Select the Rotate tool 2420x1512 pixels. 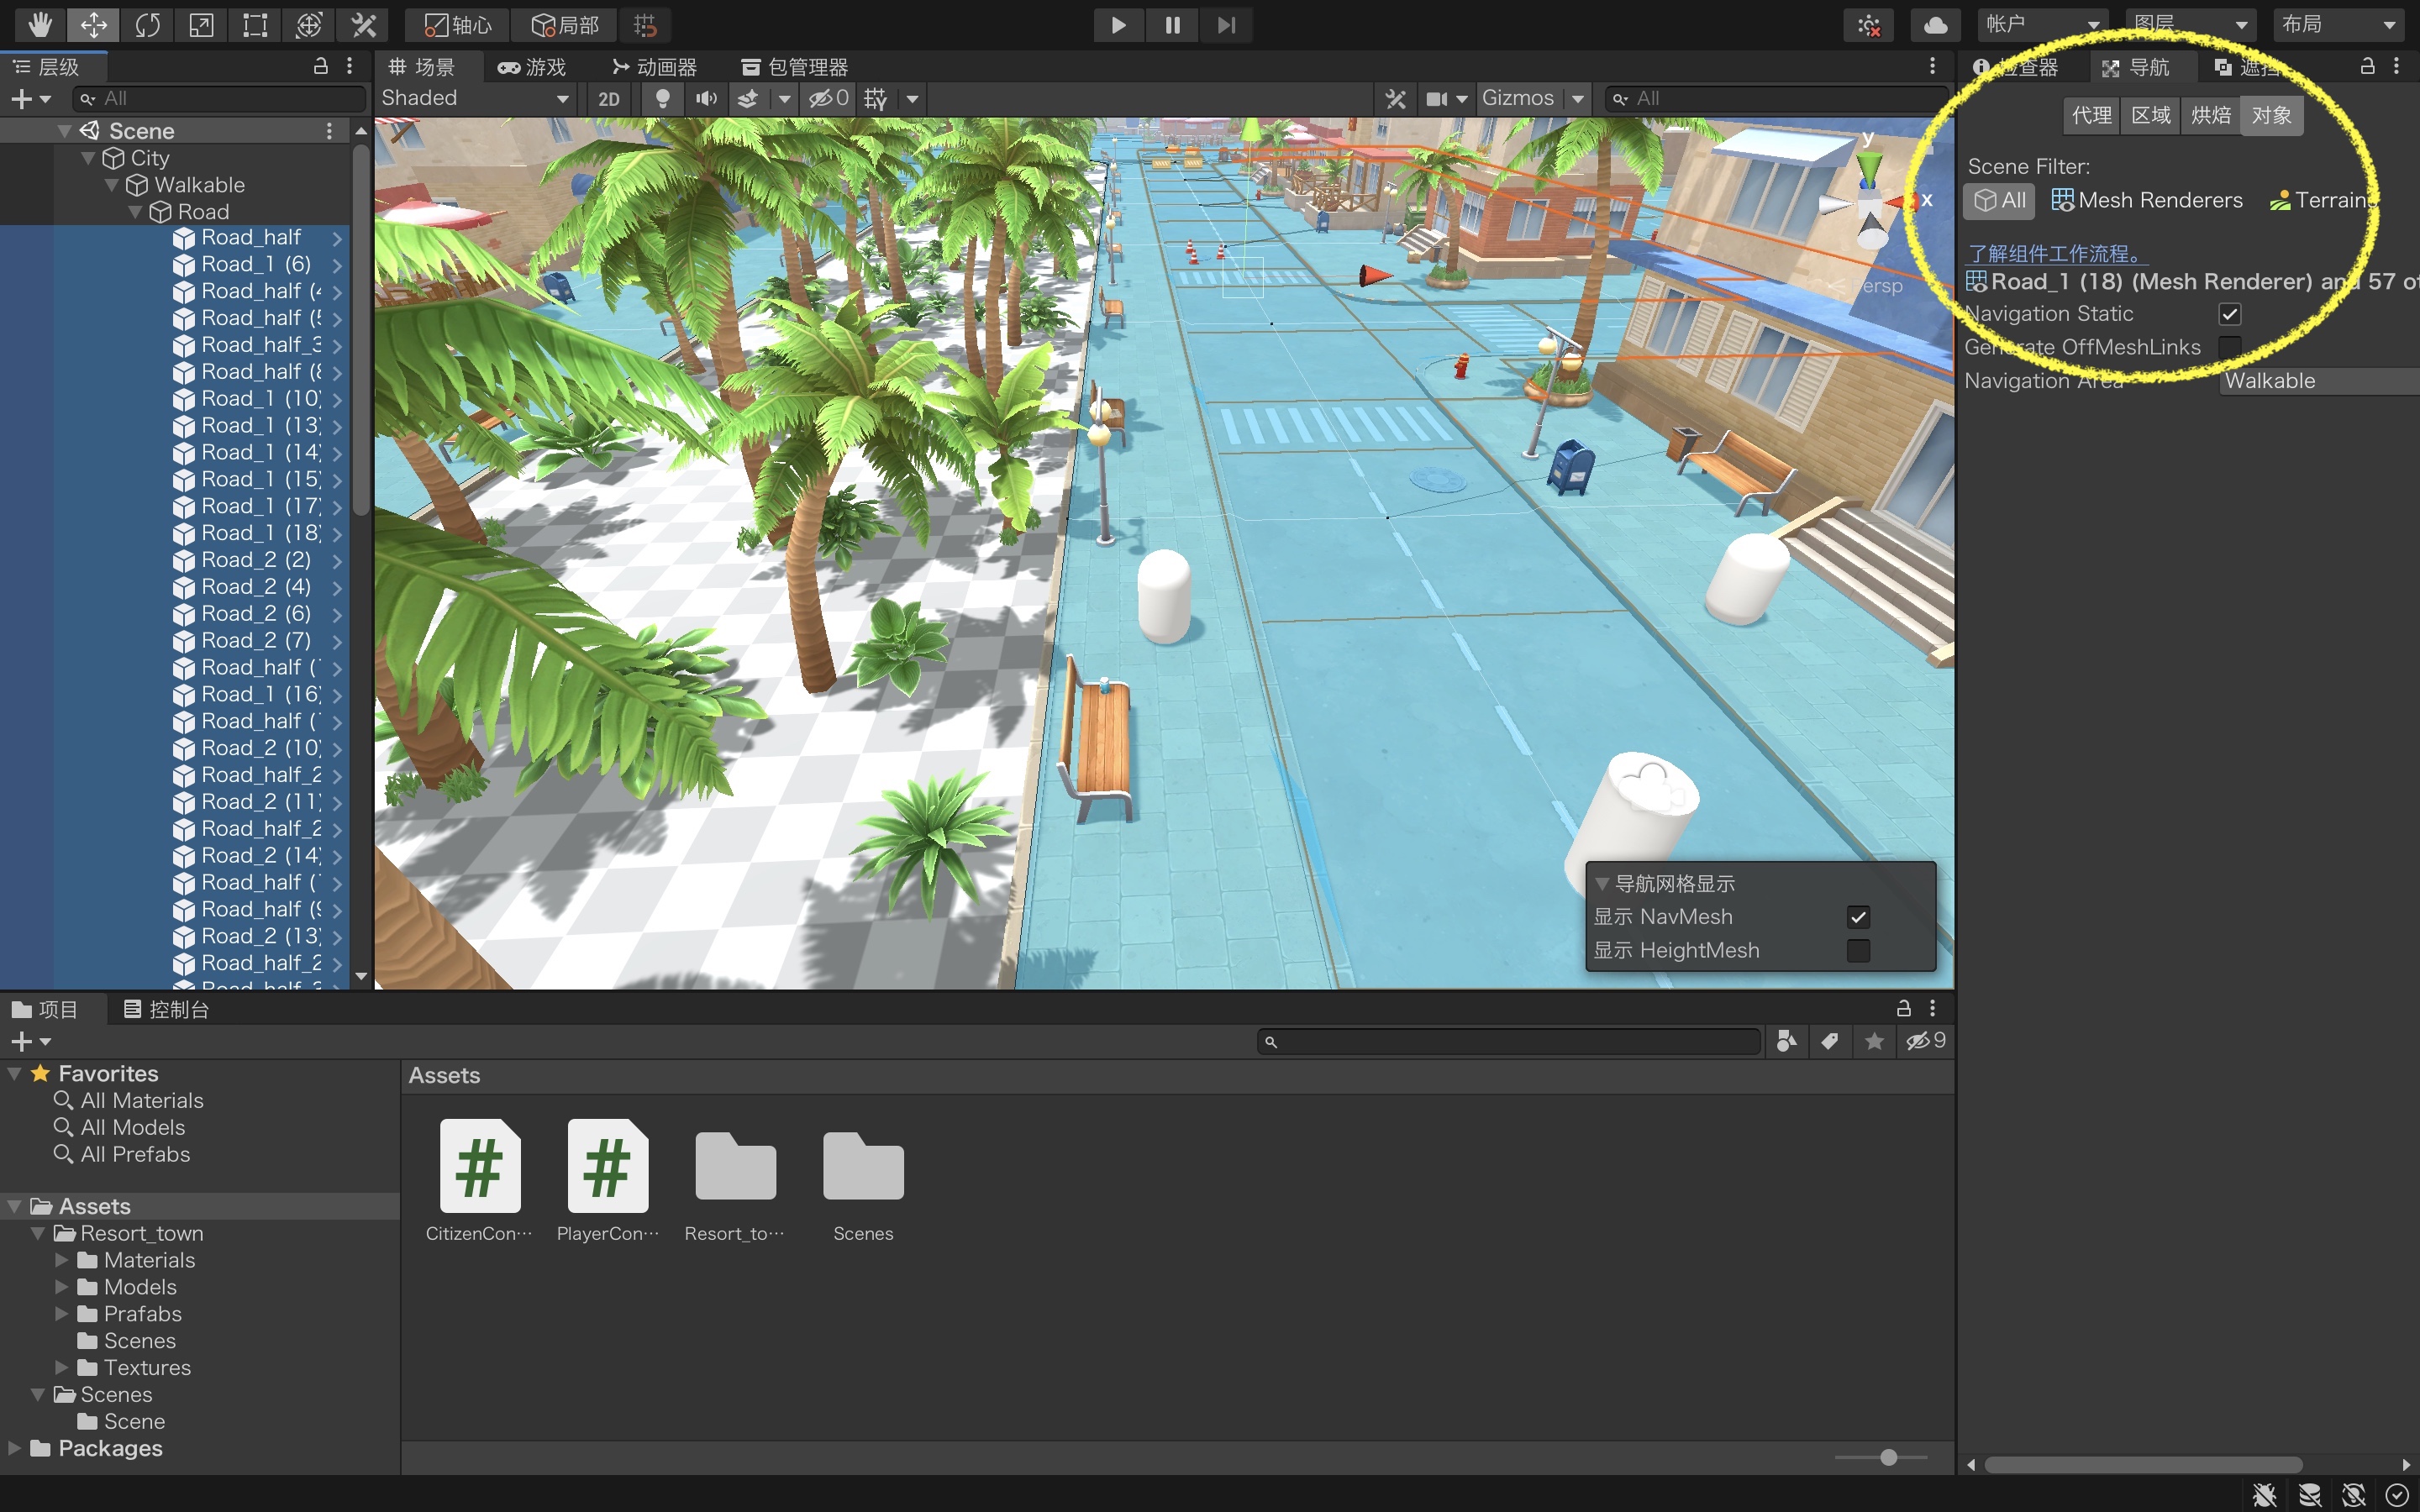tap(147, 25)
